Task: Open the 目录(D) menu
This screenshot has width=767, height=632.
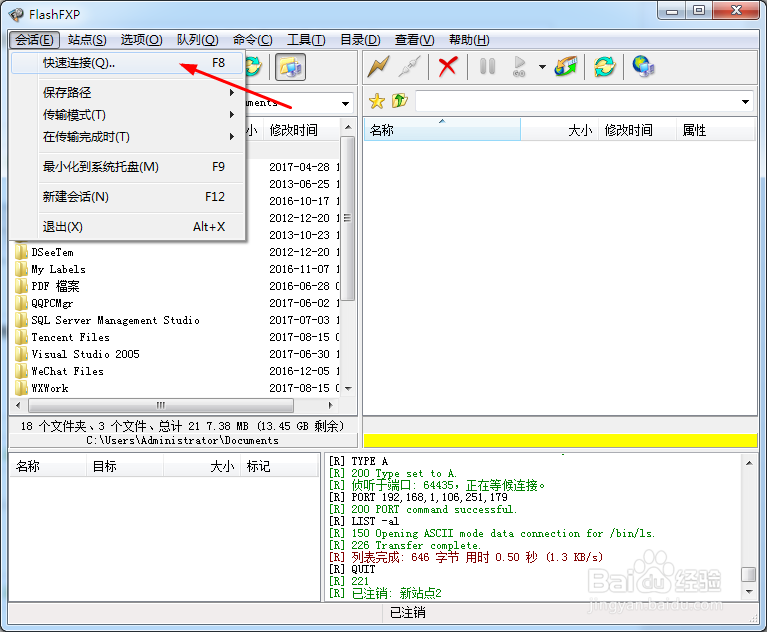Action: (361, 40)
